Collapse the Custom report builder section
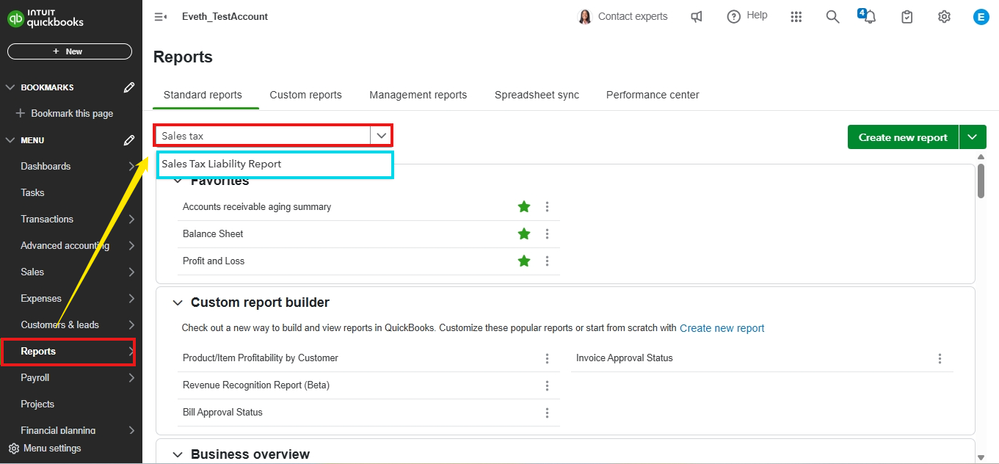The width and height of the screenshot is (999, 464). pos(178,302)
